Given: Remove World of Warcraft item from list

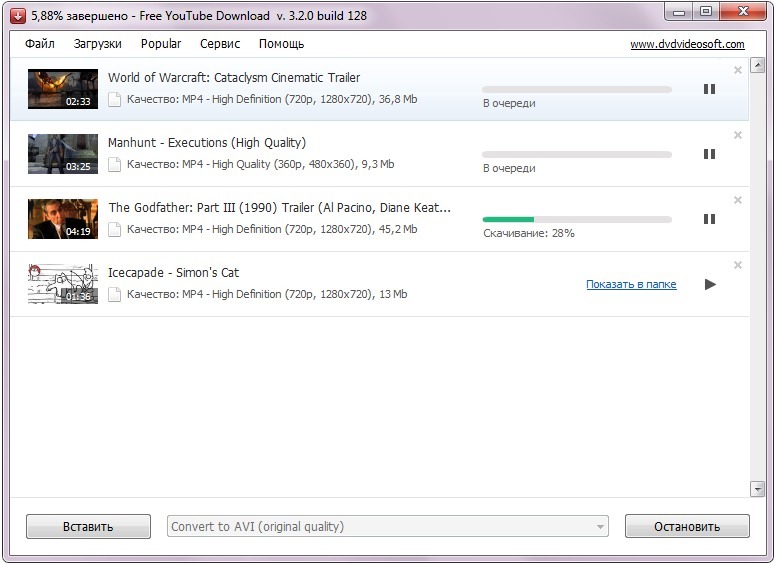Looking at the screenshot, I should click(x=737, y=70).
